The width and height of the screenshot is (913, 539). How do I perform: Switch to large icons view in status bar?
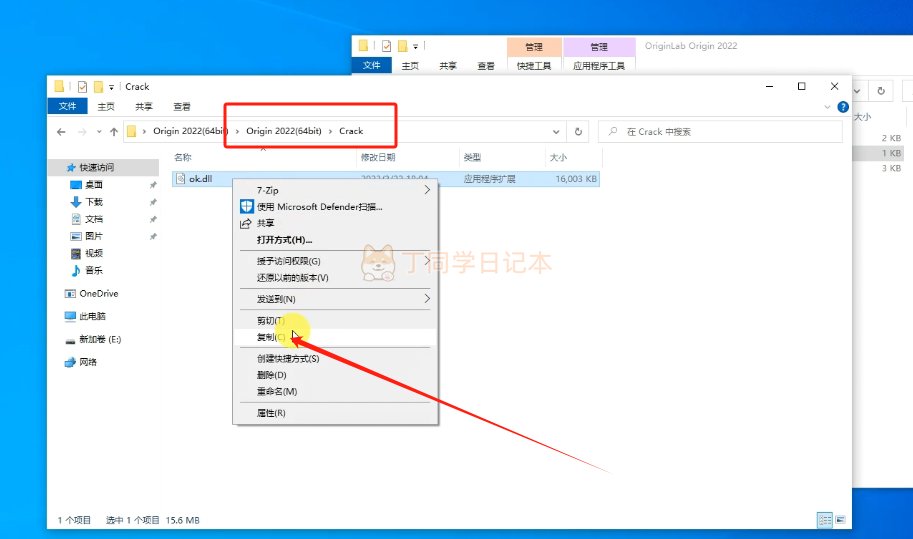[840, 520]
